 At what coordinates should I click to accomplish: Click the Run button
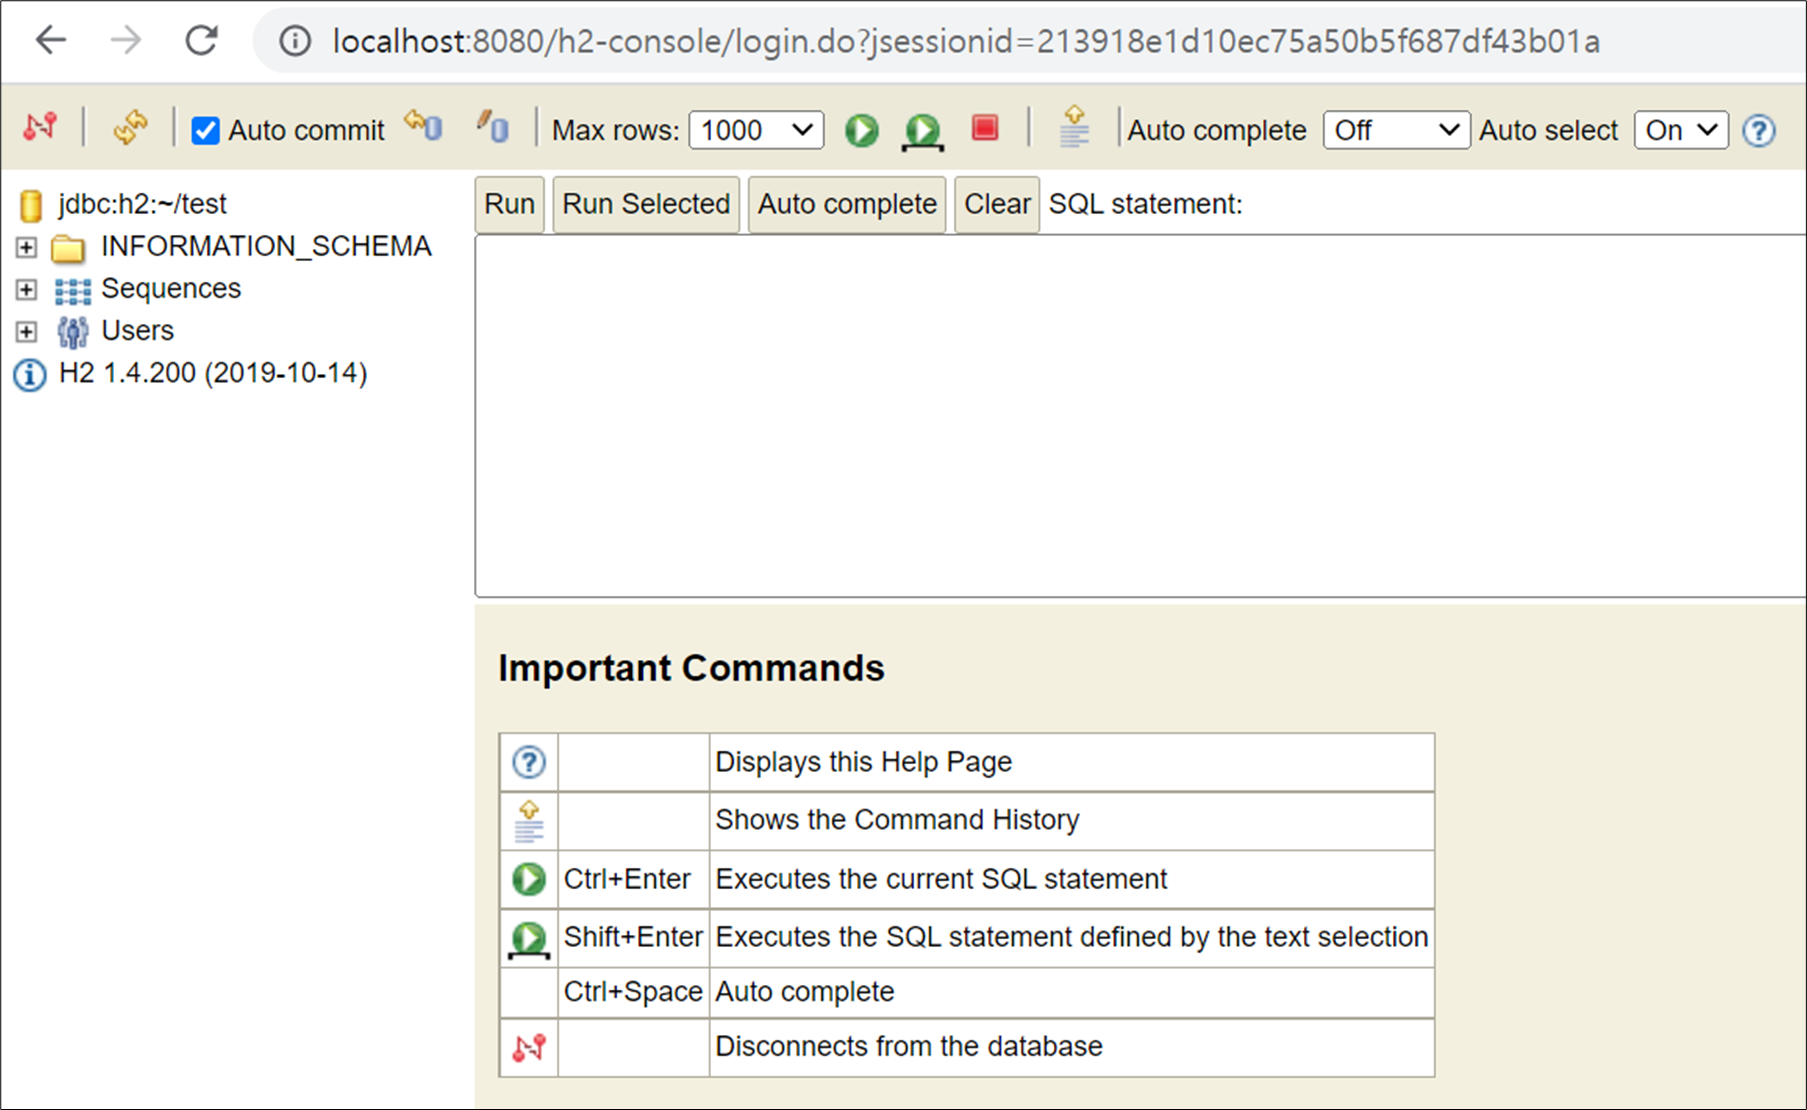[509, 204]
